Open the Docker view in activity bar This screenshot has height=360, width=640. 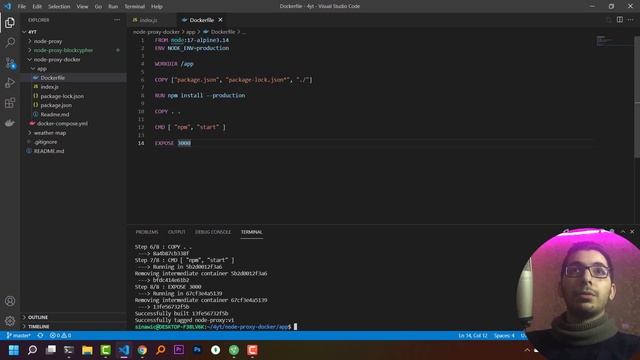10,123
